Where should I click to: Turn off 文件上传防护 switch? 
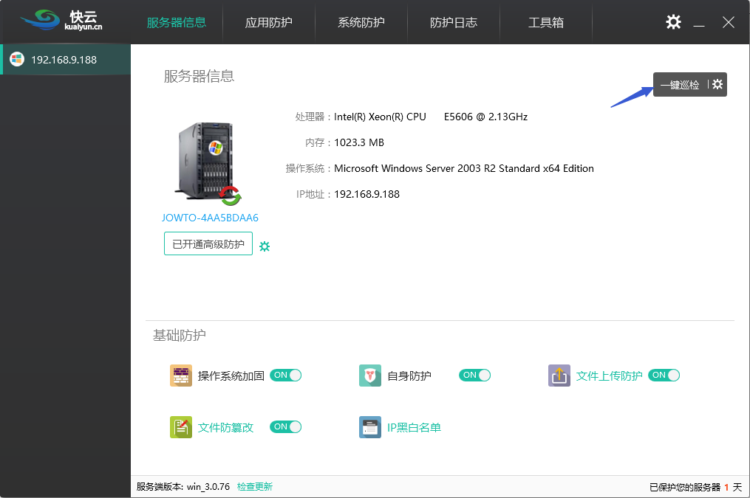(x=664, y=376)
